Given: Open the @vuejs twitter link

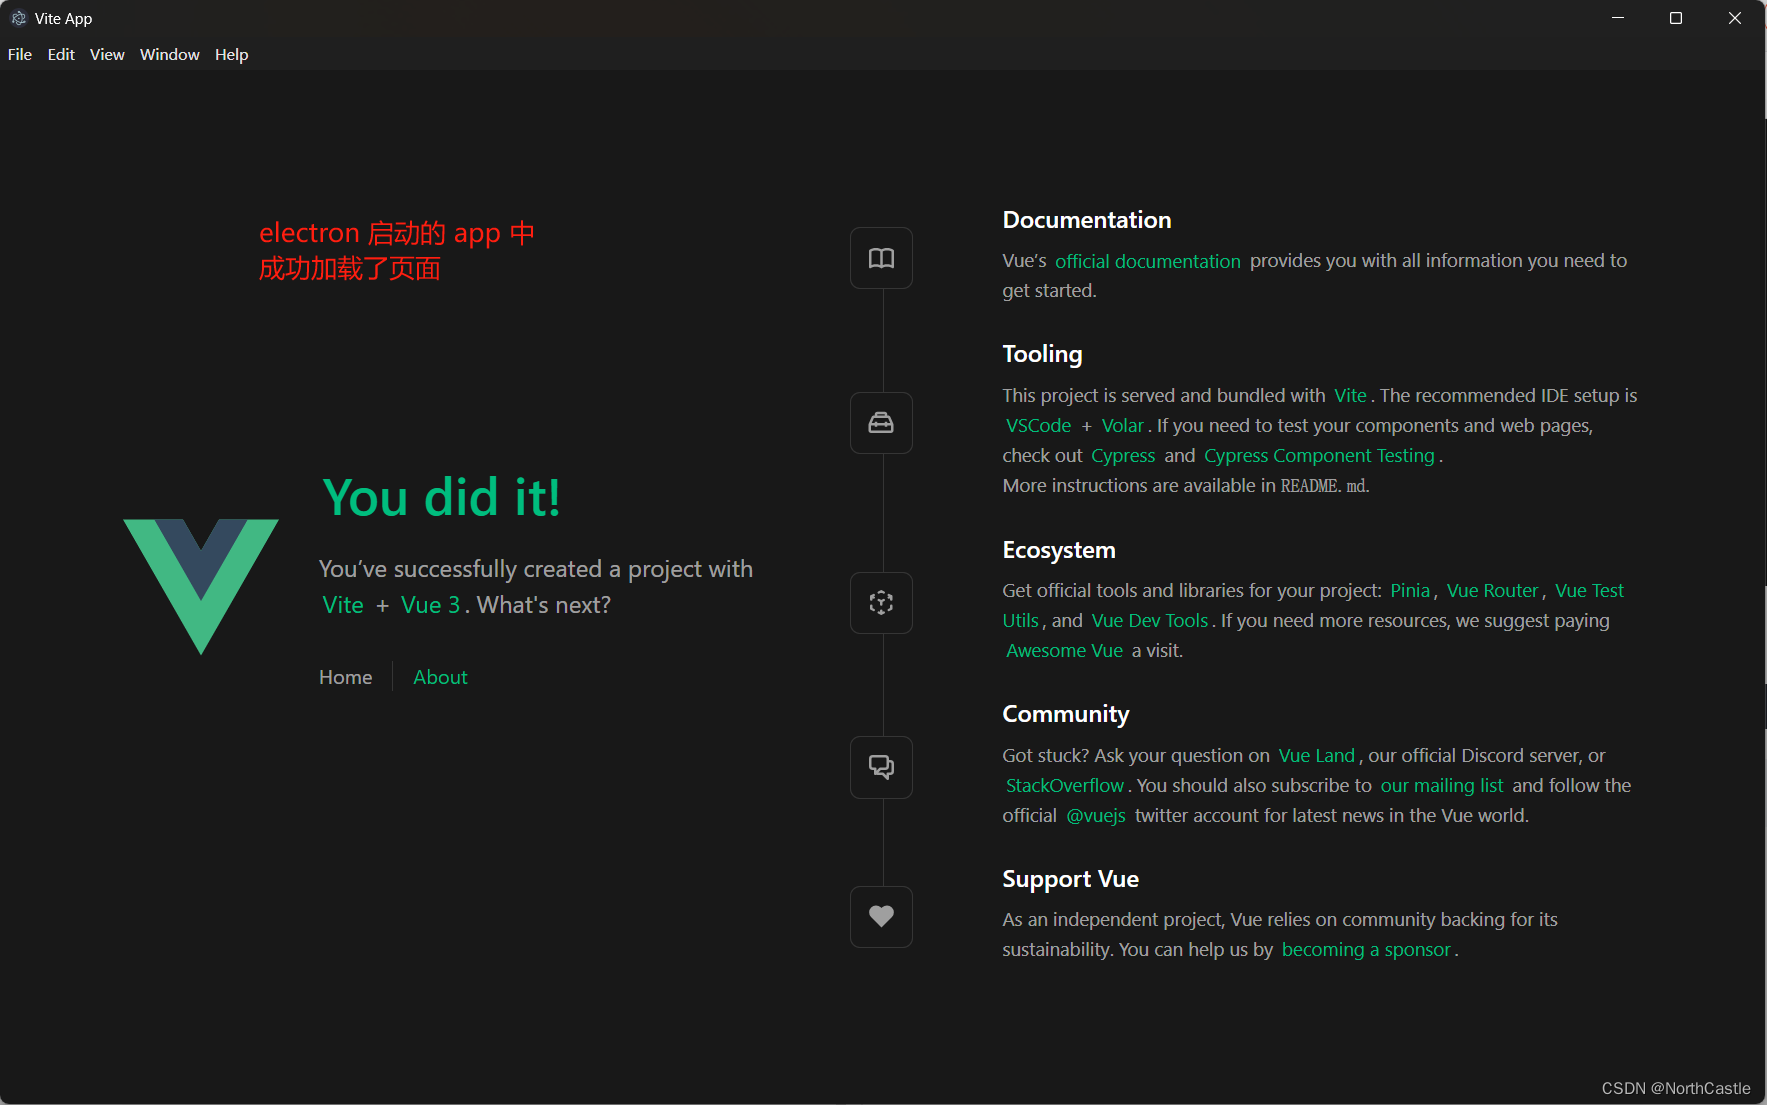Looking at the screenshot, I should (x=1096, y=816).
